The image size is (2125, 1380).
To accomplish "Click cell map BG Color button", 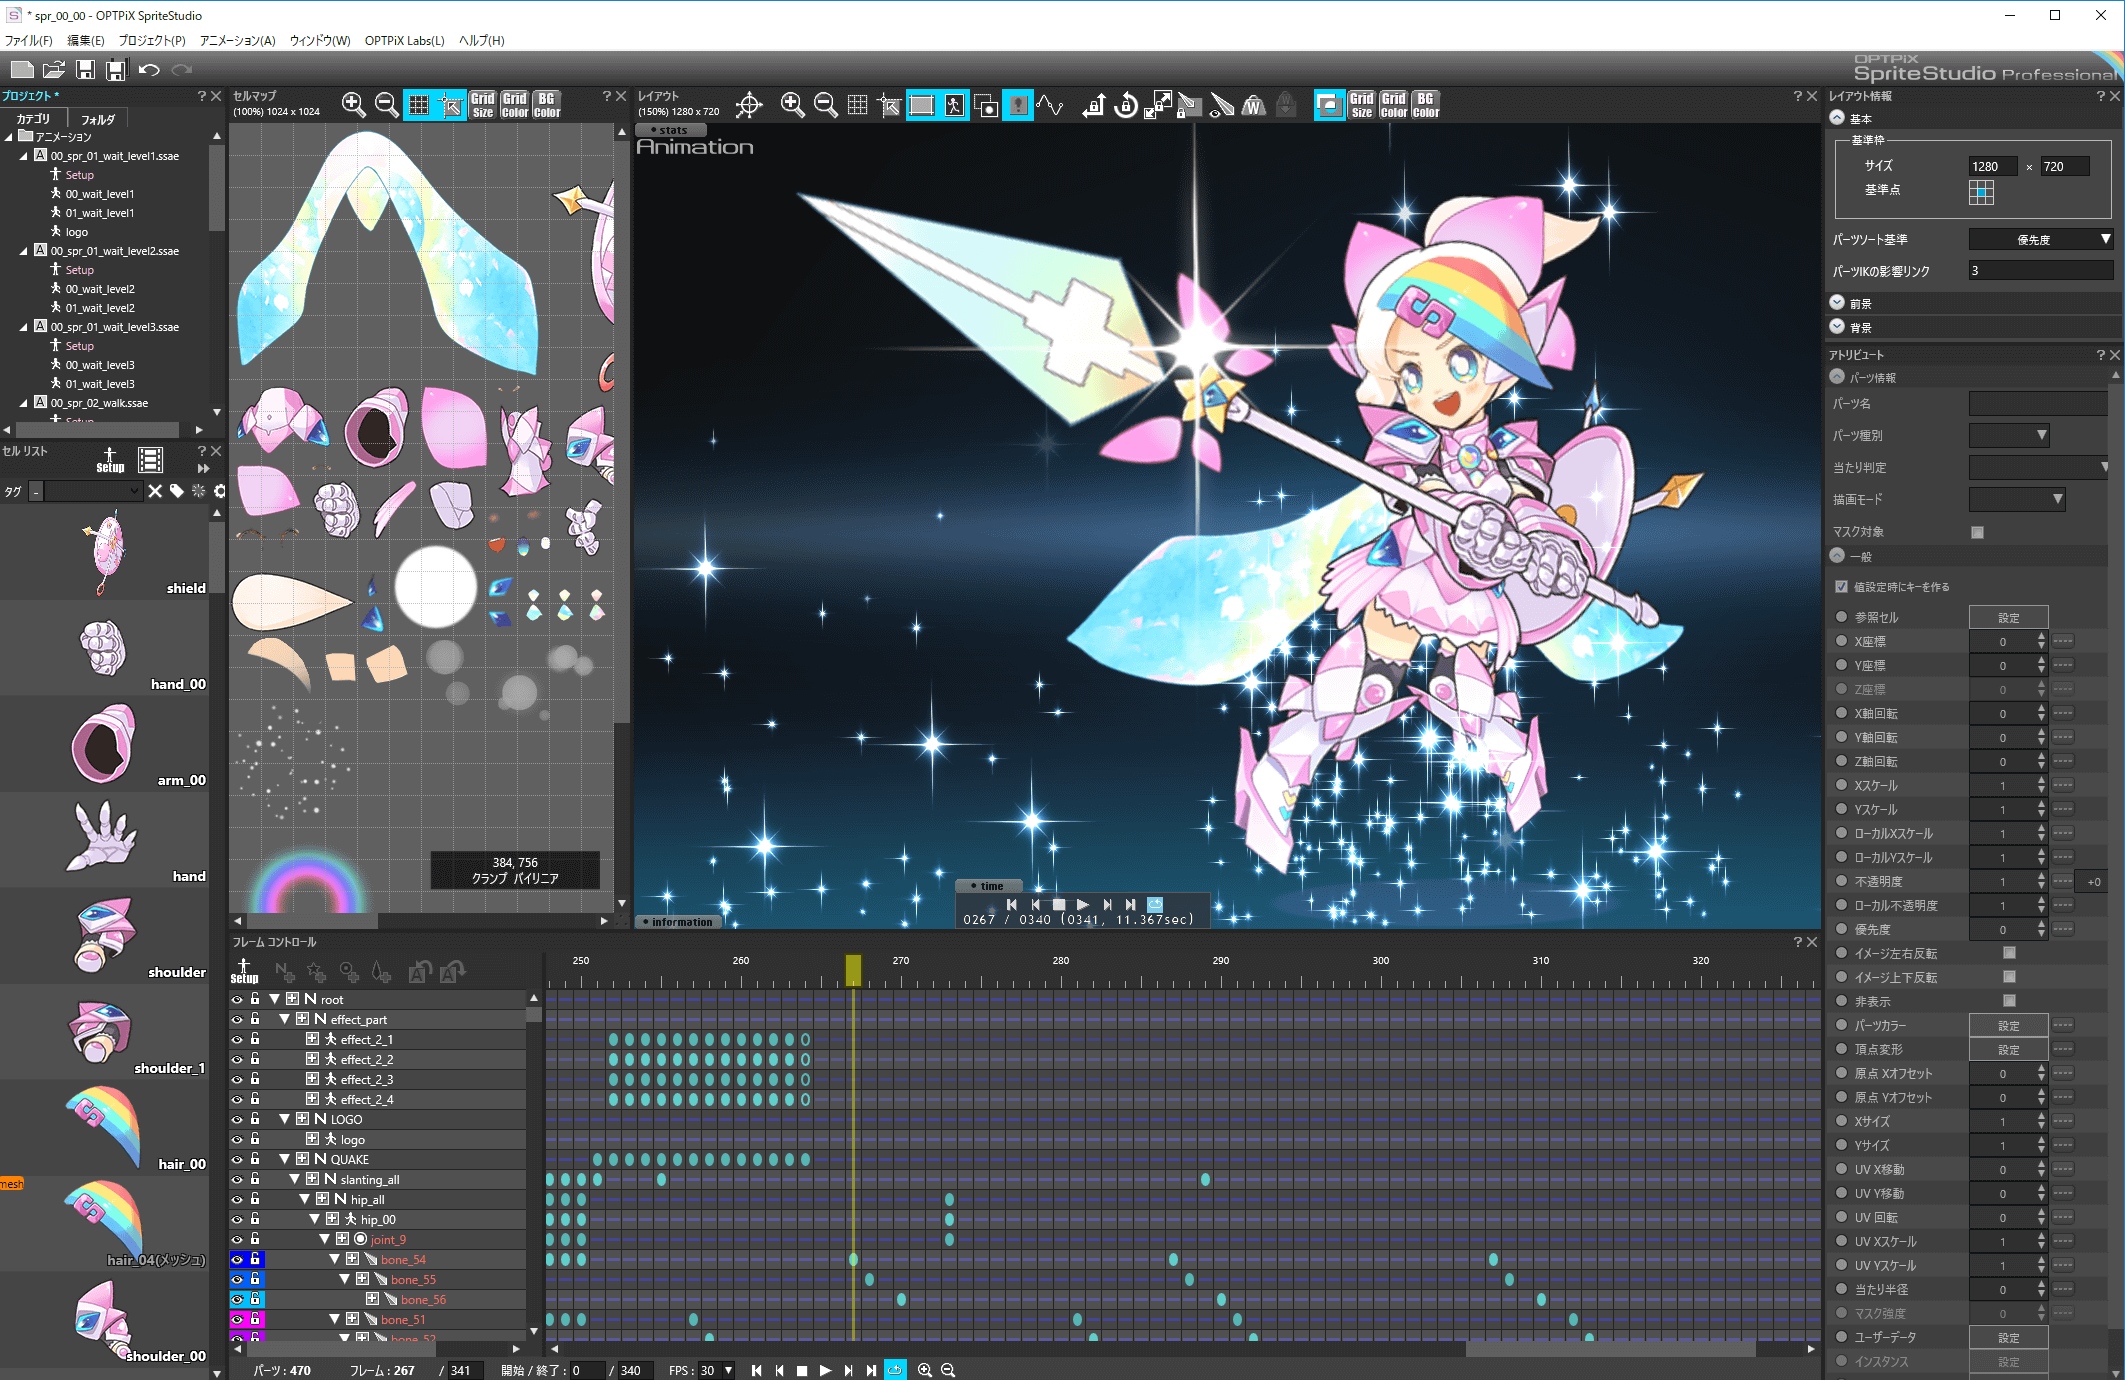I will [x=546, y=104].
